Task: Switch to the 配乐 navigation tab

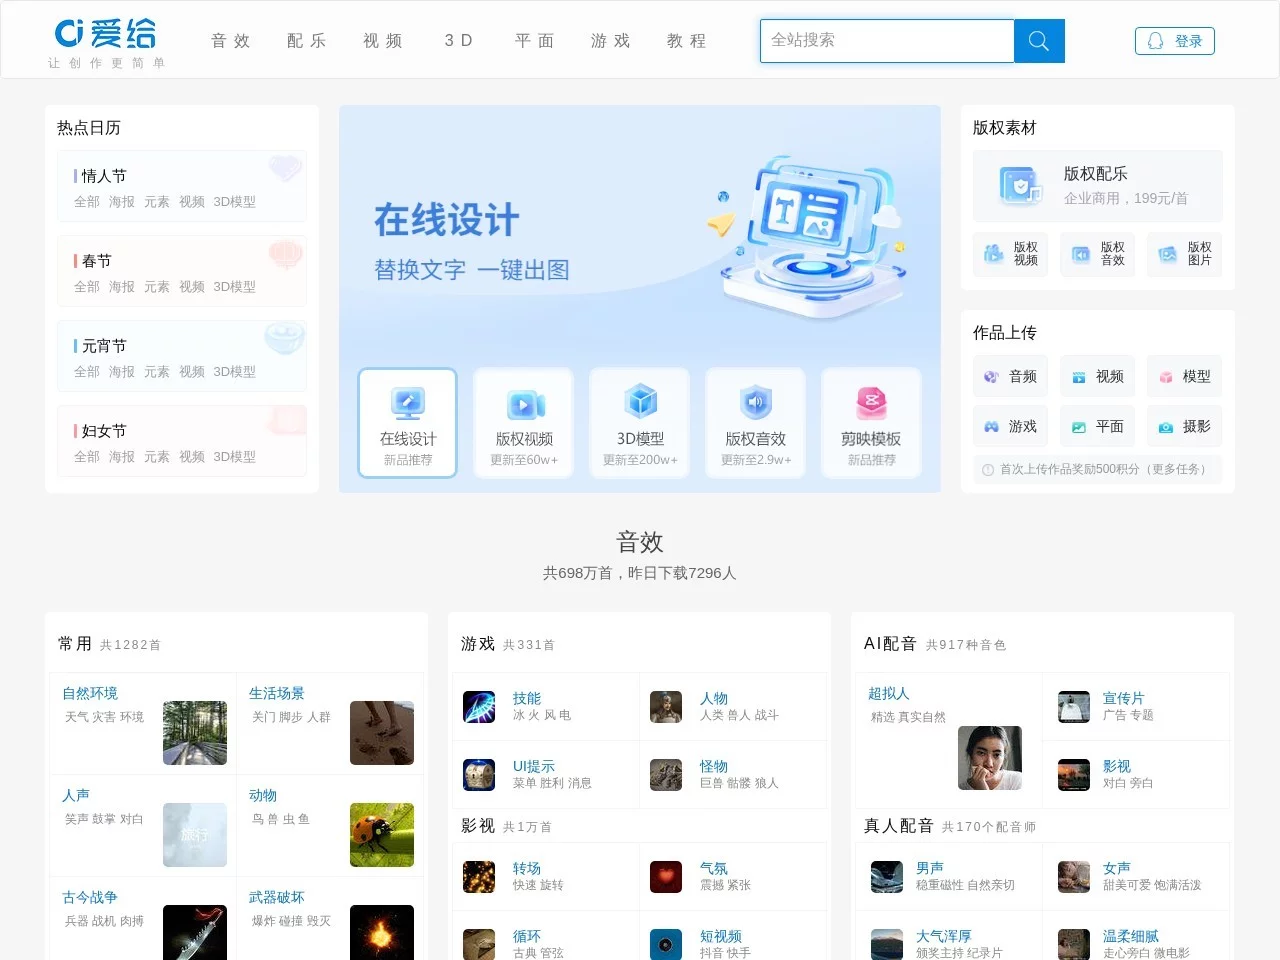Action: (306, 41)
